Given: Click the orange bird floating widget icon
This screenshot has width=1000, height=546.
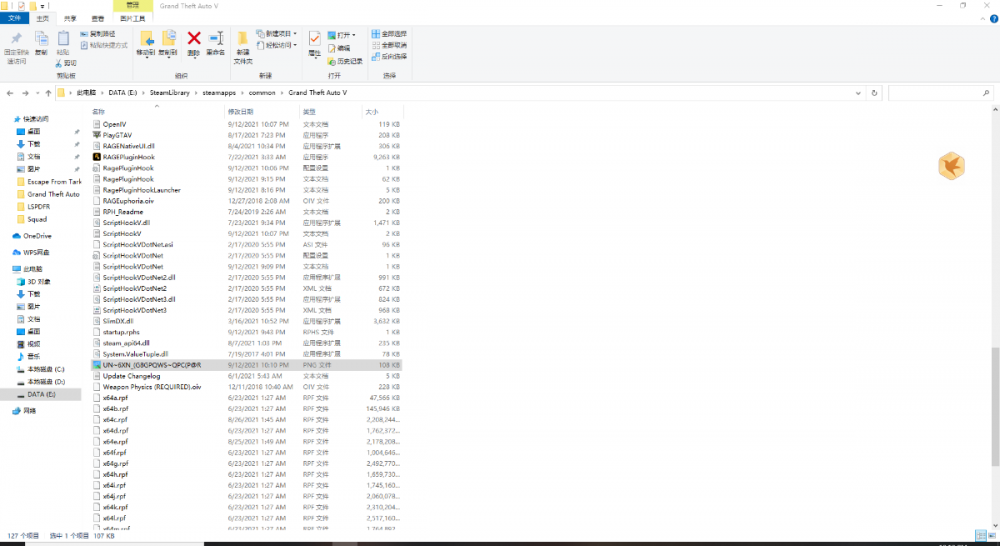Looking at the screenshot, I should (951, 166).
